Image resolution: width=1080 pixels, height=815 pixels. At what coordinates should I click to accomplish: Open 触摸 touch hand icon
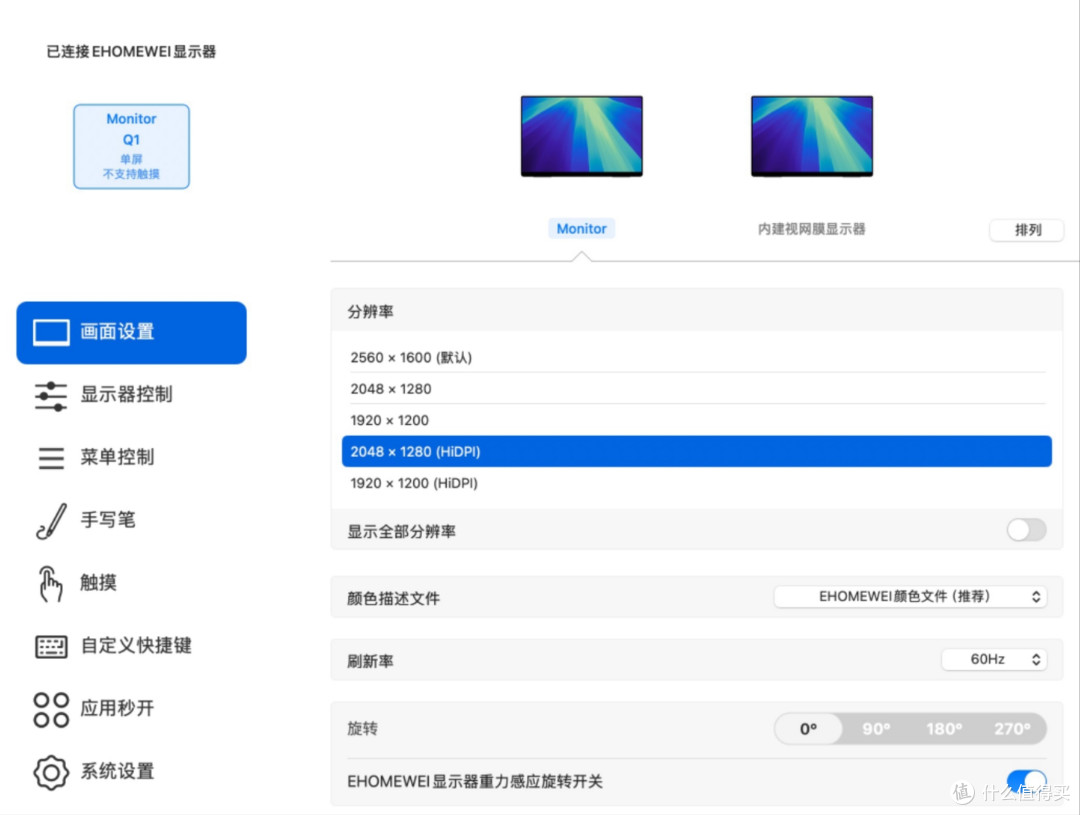click(50, 584)
